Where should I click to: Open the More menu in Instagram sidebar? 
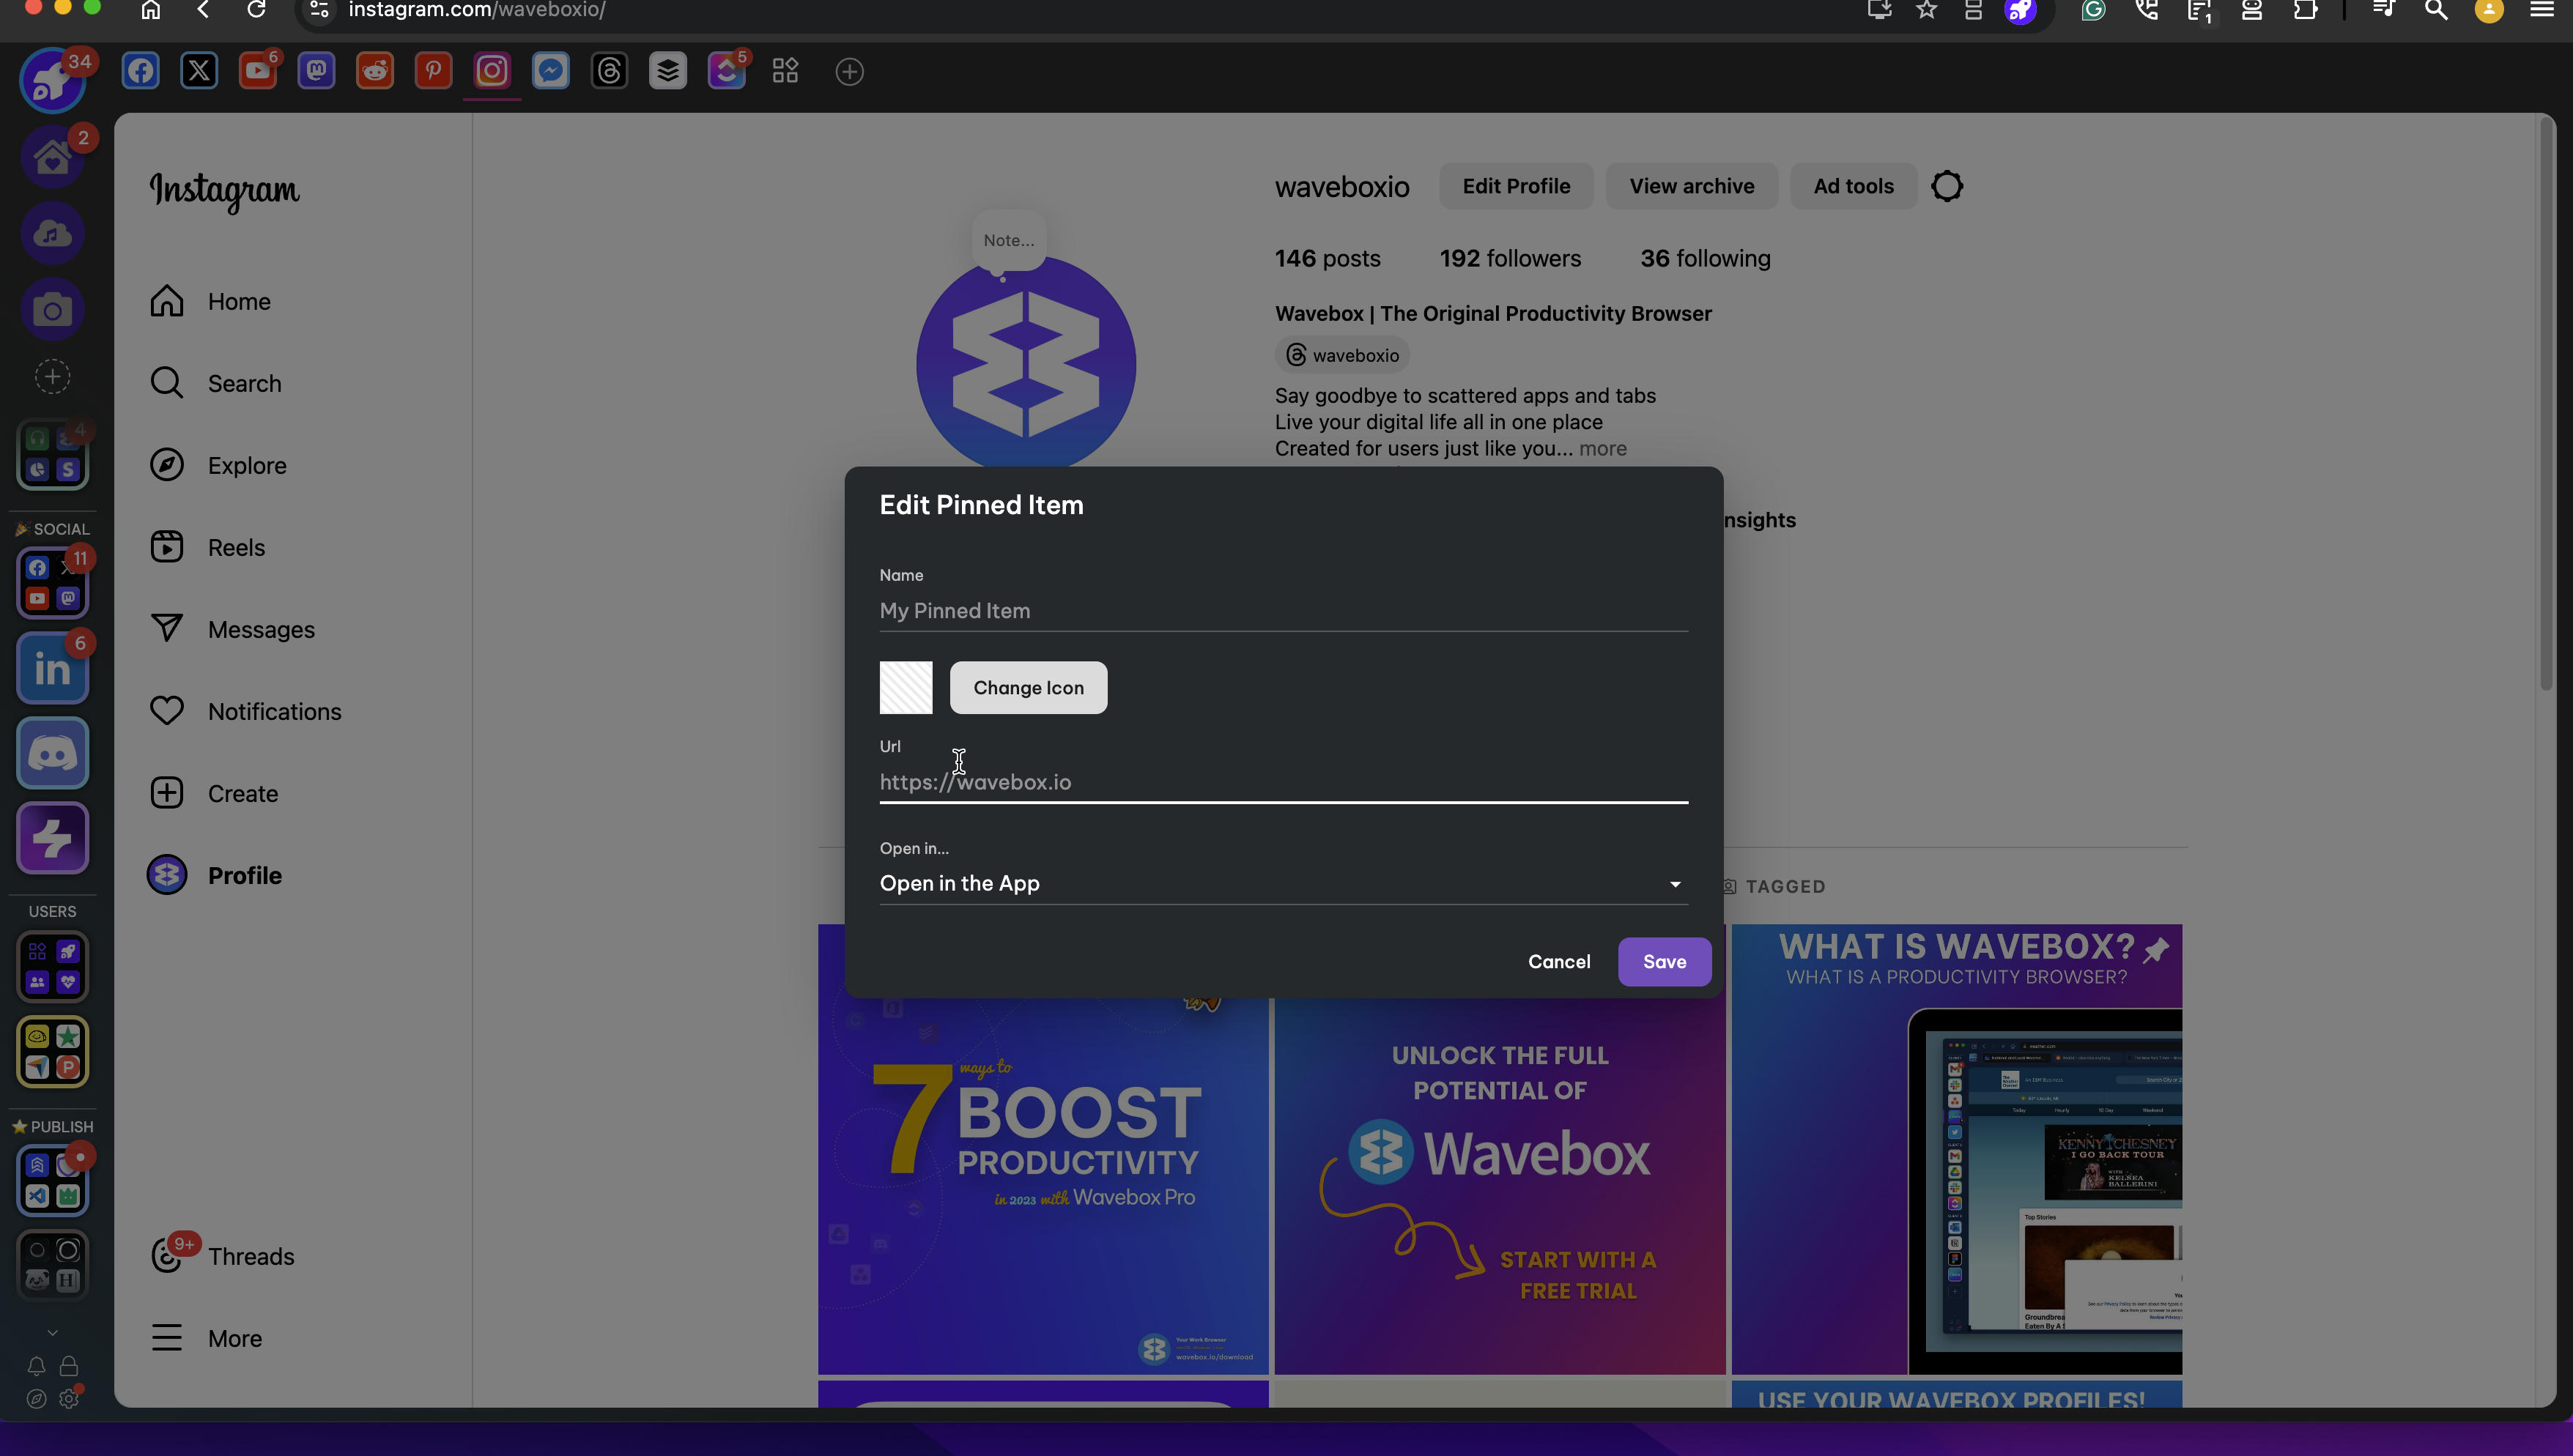coord(206,1338)
